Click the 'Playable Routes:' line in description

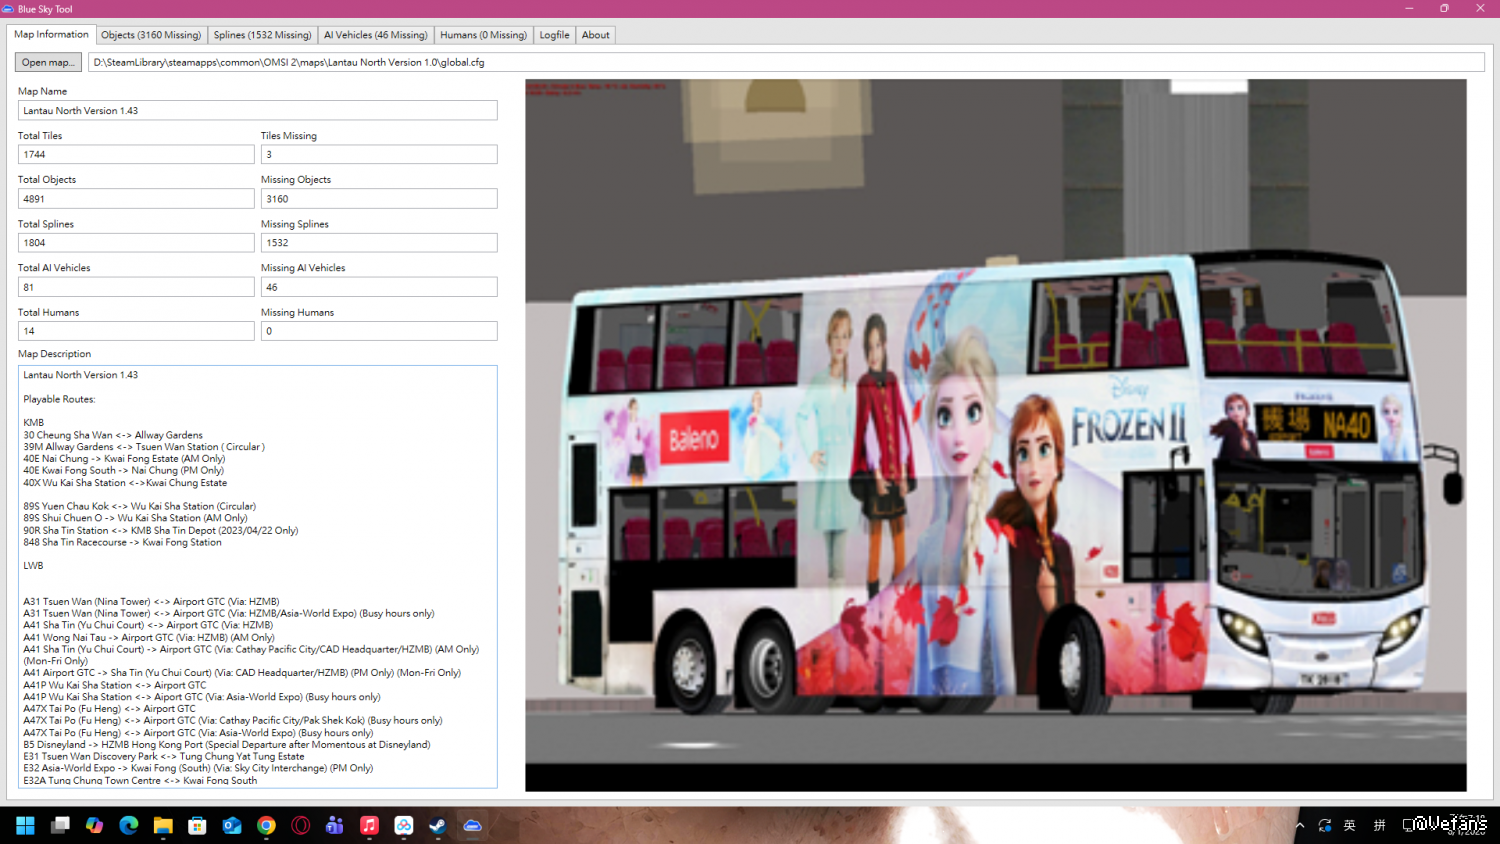(x=59, y=399)
